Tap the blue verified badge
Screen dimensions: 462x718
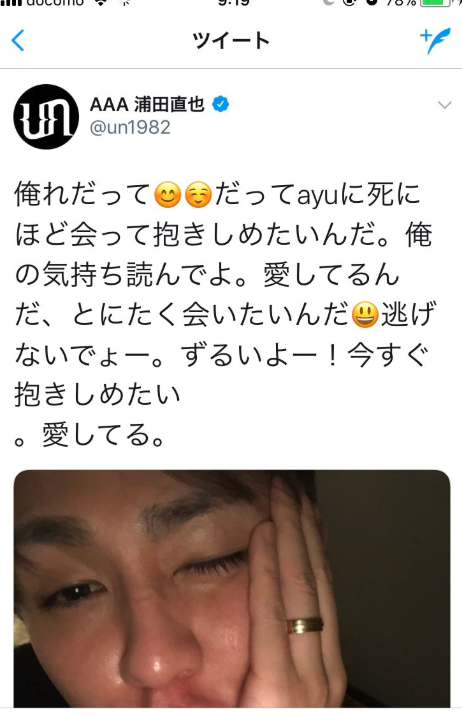[x=220, y=104]
